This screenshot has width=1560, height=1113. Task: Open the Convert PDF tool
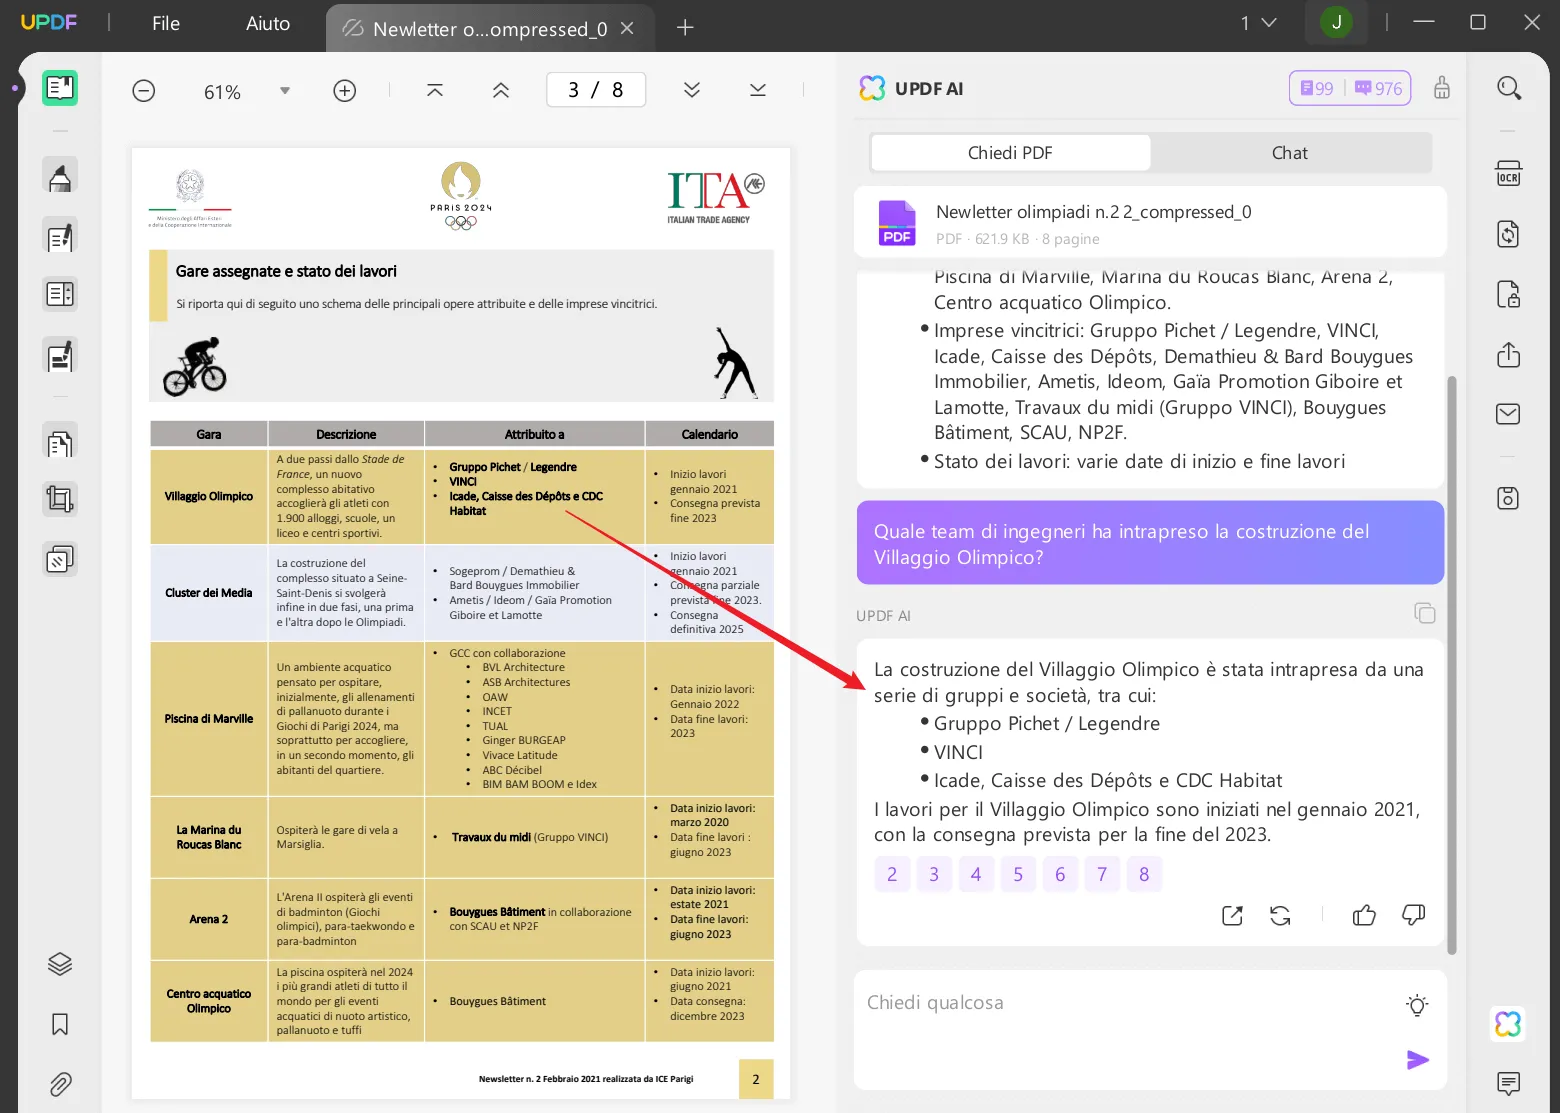coord(1508,234)
